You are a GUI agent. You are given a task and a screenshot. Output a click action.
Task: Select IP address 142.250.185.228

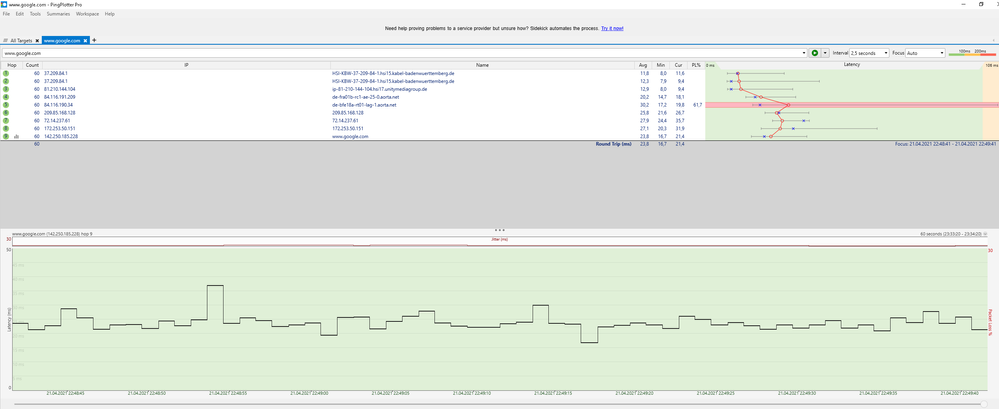(x=61, y=136)
